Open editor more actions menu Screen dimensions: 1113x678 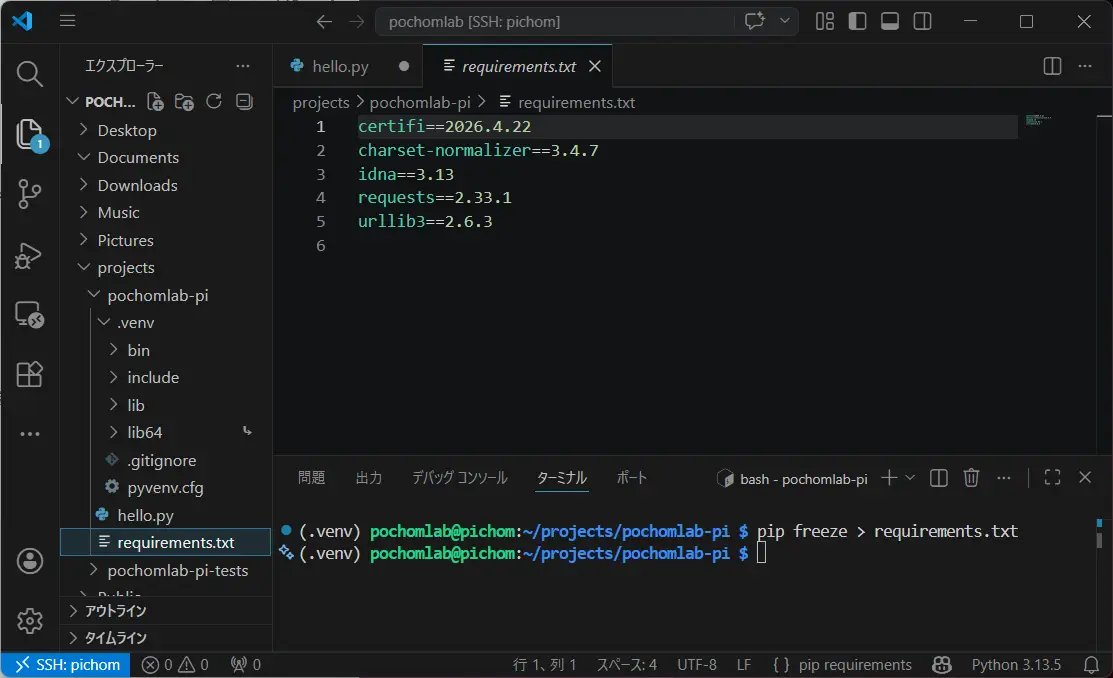pos(1085,66)
